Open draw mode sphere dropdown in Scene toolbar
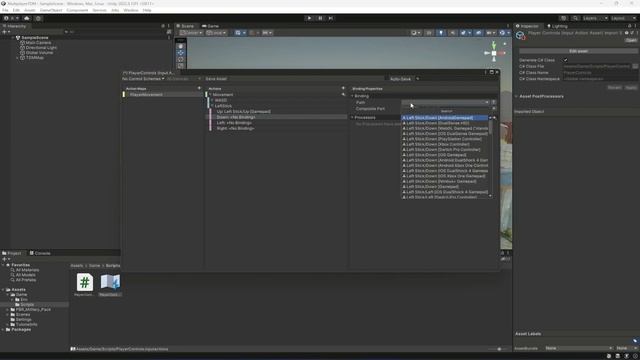This screenshot has height=360, width=640. tap(416, 33)
